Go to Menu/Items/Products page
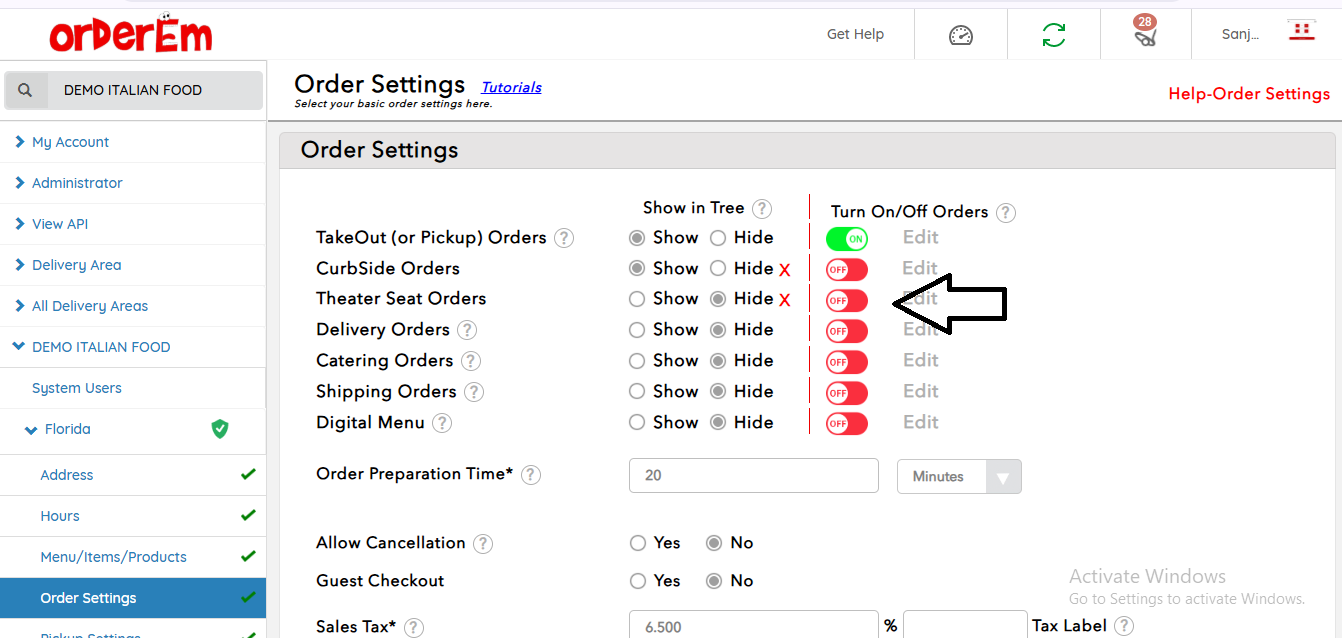1342x638 pixels. 113,557
